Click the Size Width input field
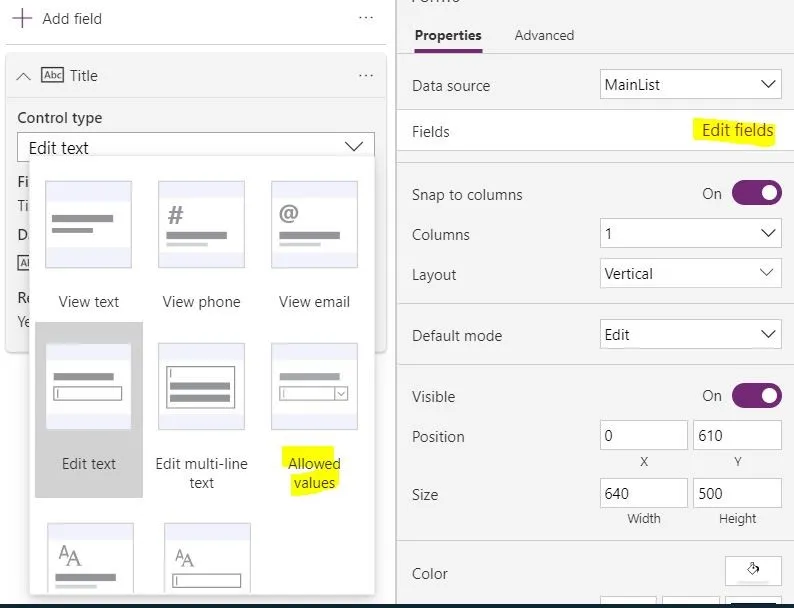 tap(643, 493)
